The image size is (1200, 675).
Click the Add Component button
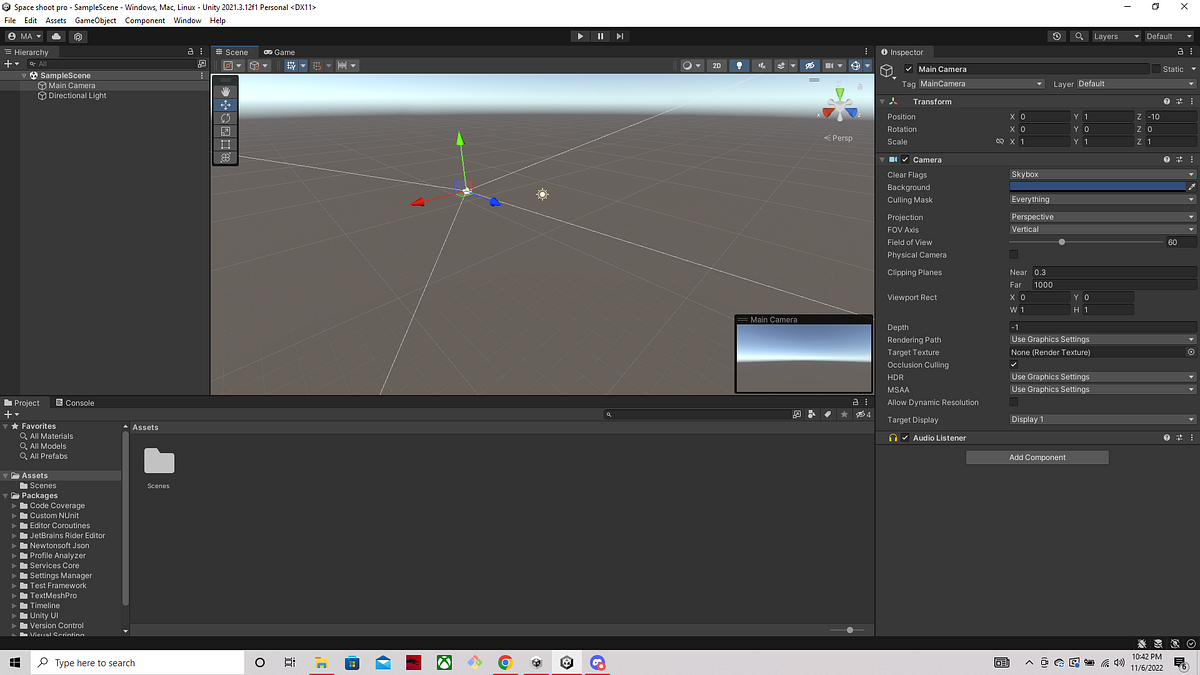click(x=1036, y=457)
